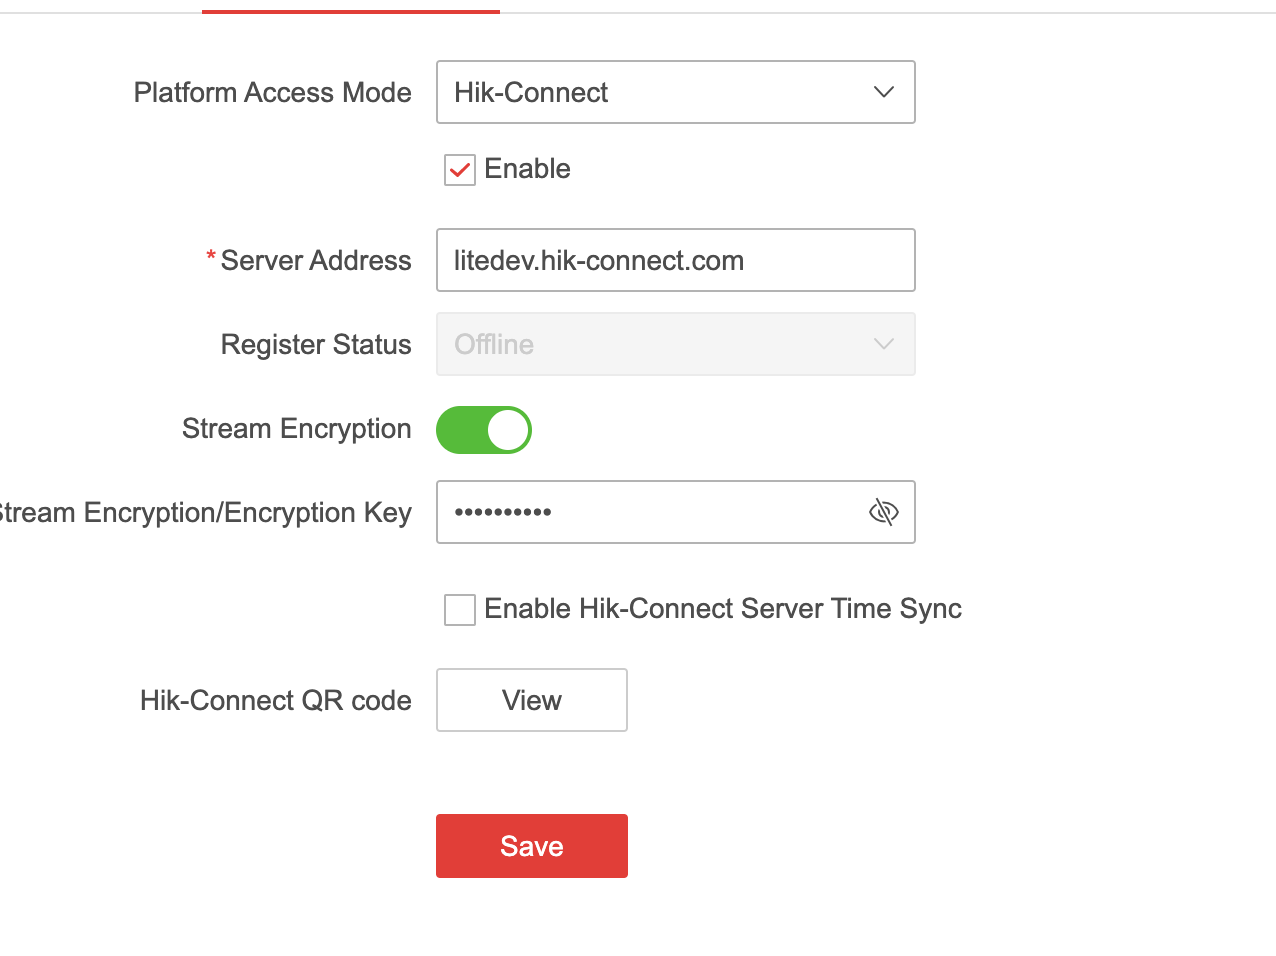Click the "Enable Hik-Connect Server Time Sync" text
The image size is (1276, 956).
click(722, 609)
